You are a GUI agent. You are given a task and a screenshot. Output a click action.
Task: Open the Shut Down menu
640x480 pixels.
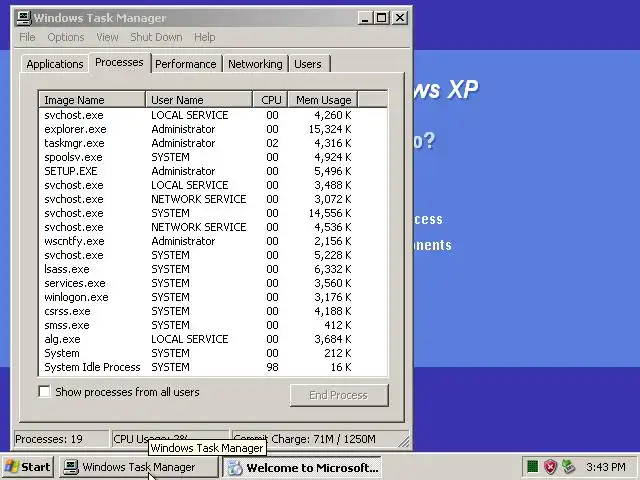pyautogui.click(x=156, y=37)
